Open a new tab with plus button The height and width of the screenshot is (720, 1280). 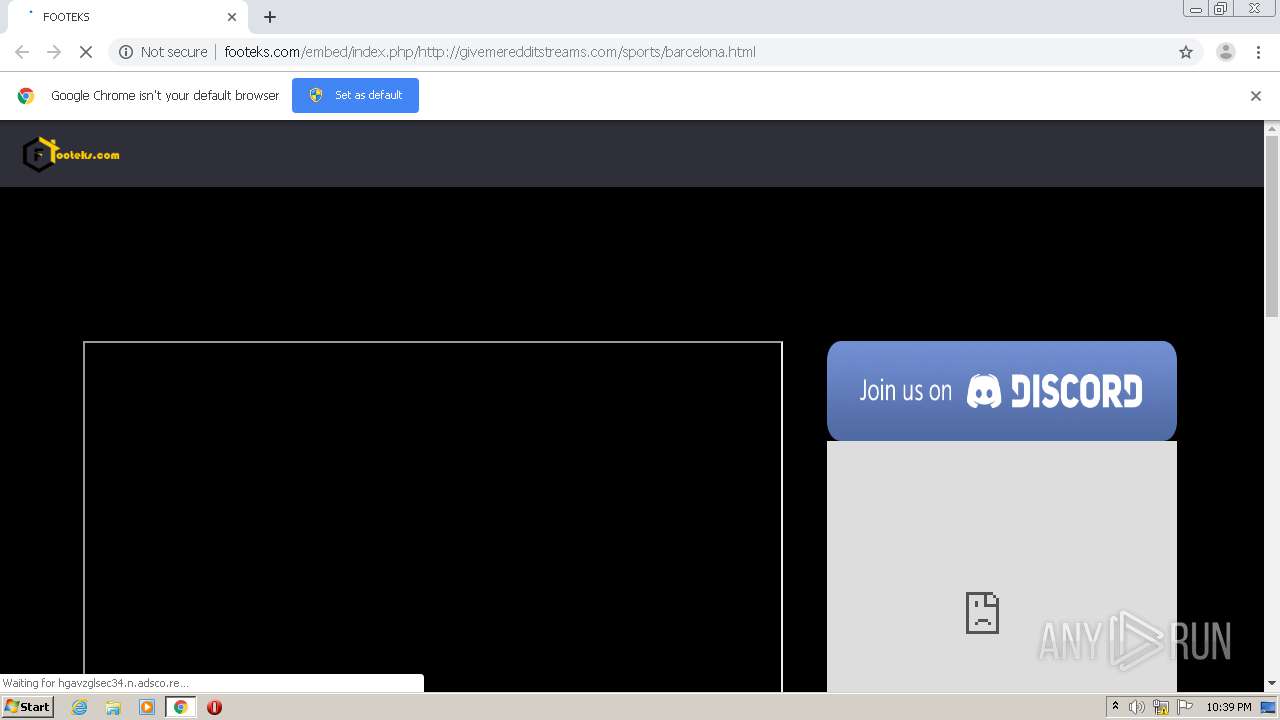point(270,17)
